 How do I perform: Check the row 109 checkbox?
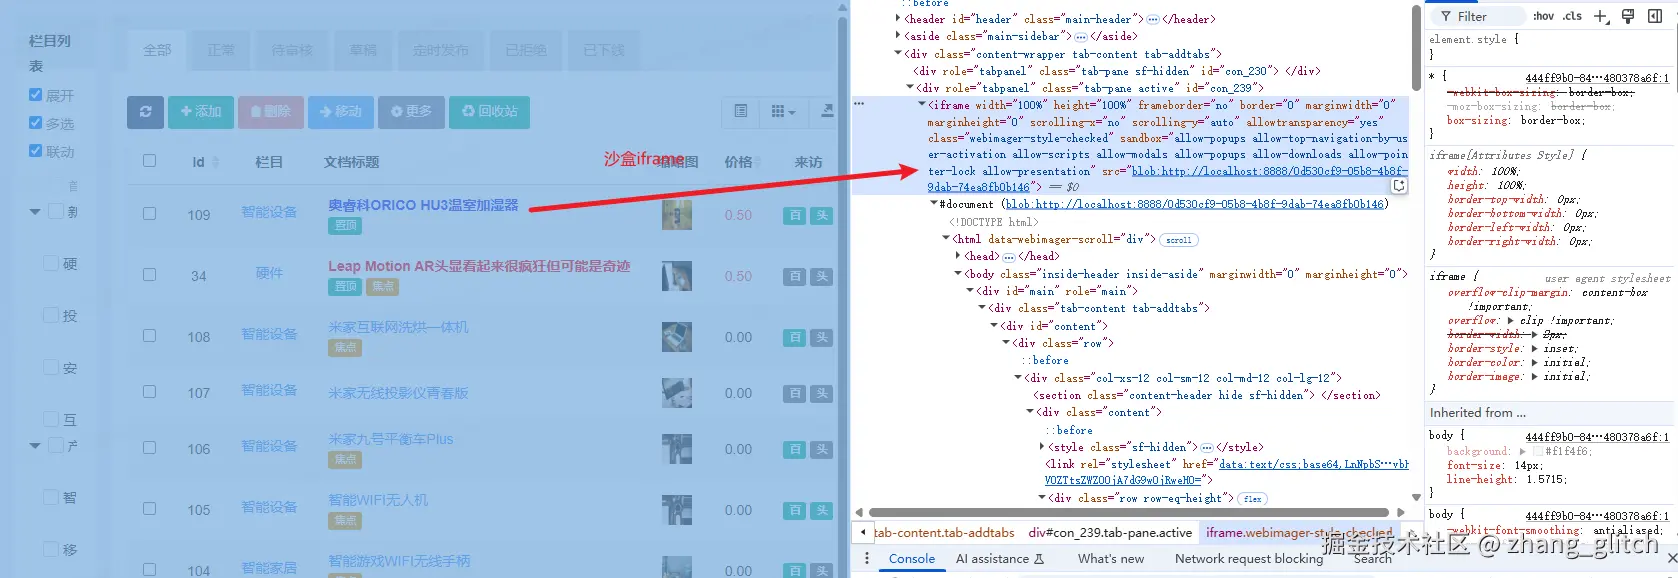(x=150, y=213)
